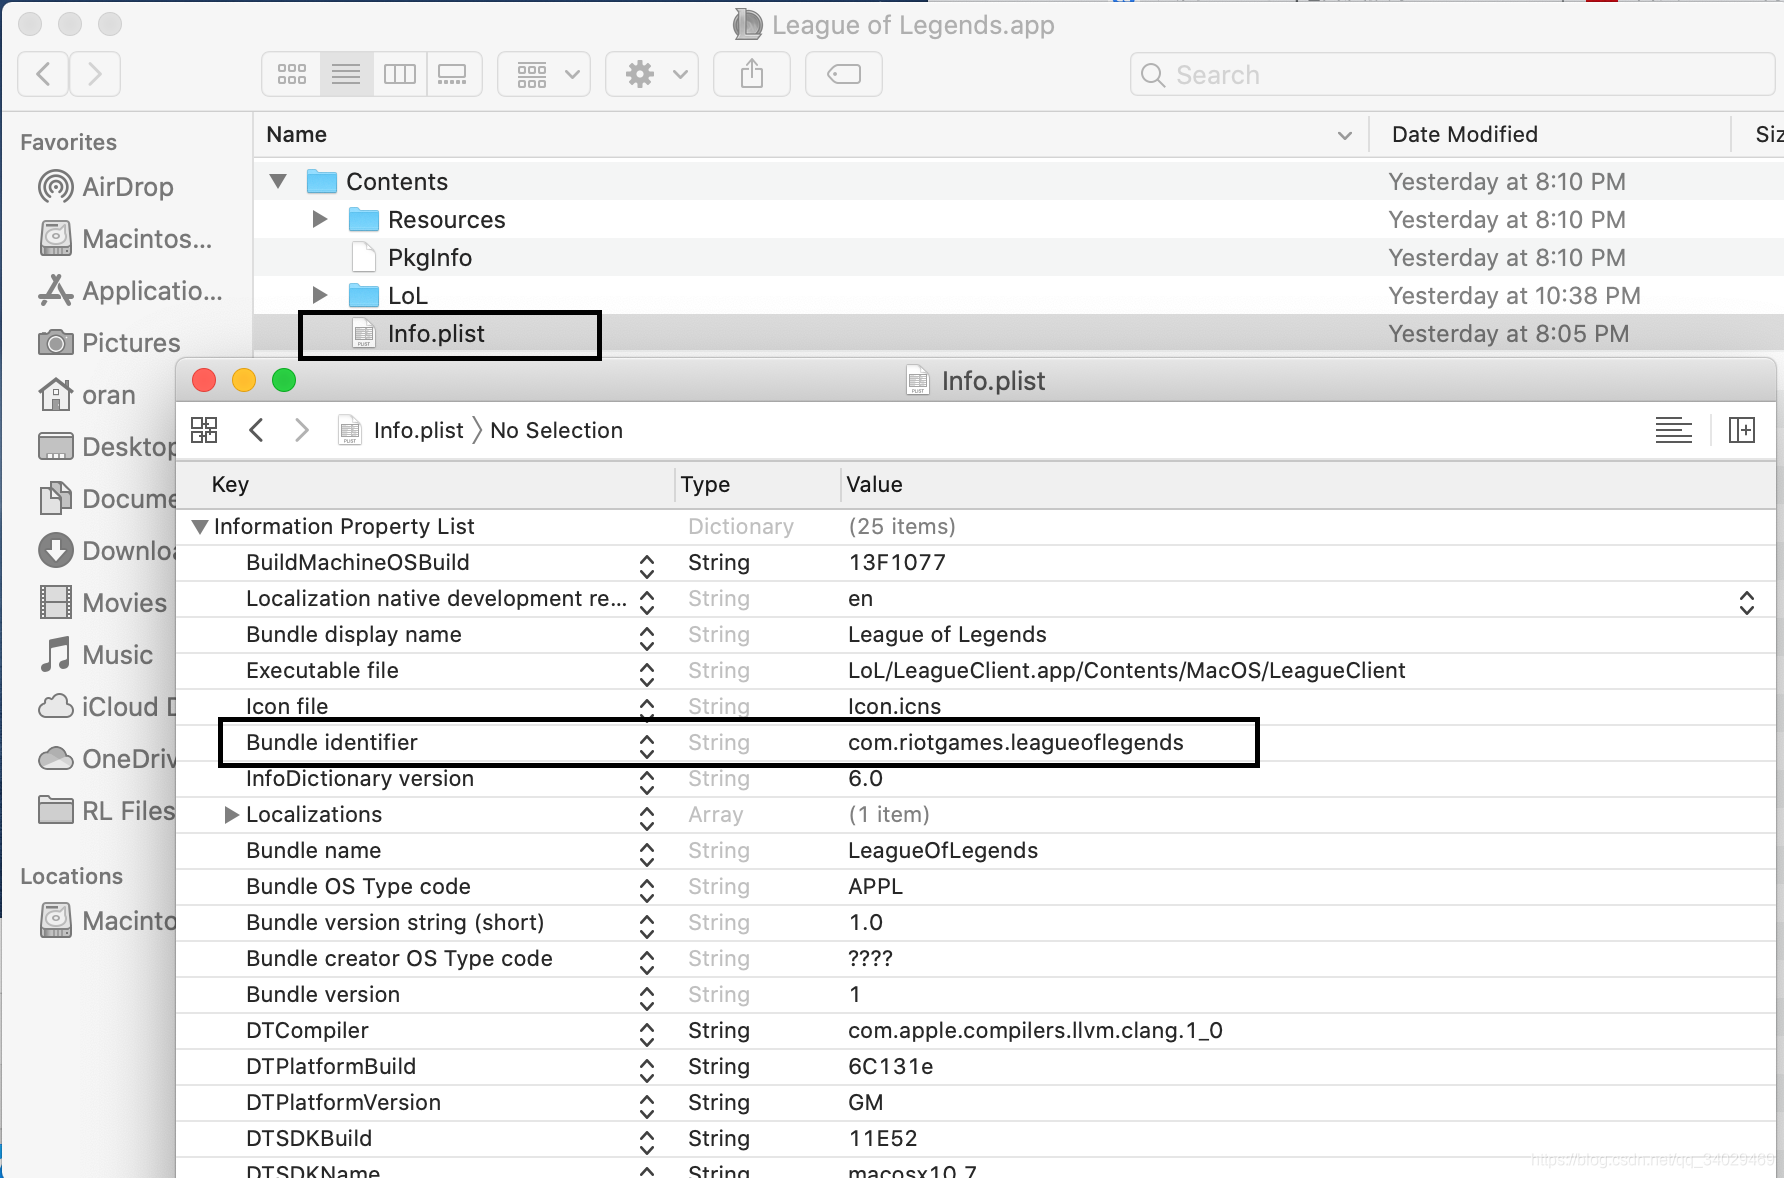
Task: Select the InfoDictionary version row
Action: 975,778
